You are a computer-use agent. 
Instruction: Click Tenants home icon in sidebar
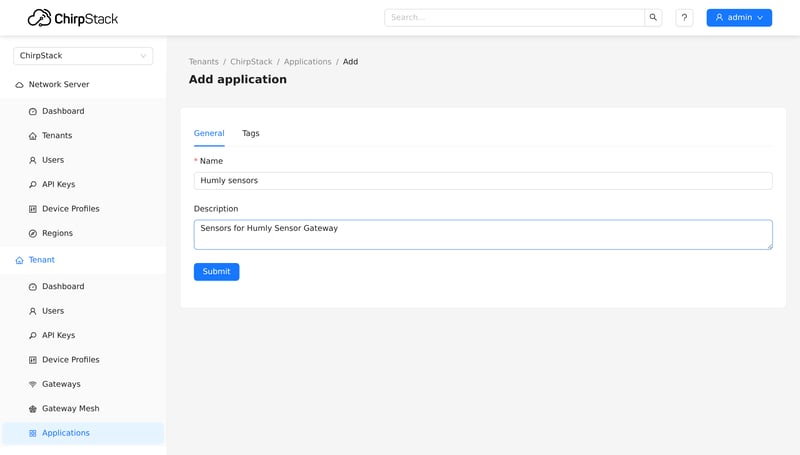(33, 136)
